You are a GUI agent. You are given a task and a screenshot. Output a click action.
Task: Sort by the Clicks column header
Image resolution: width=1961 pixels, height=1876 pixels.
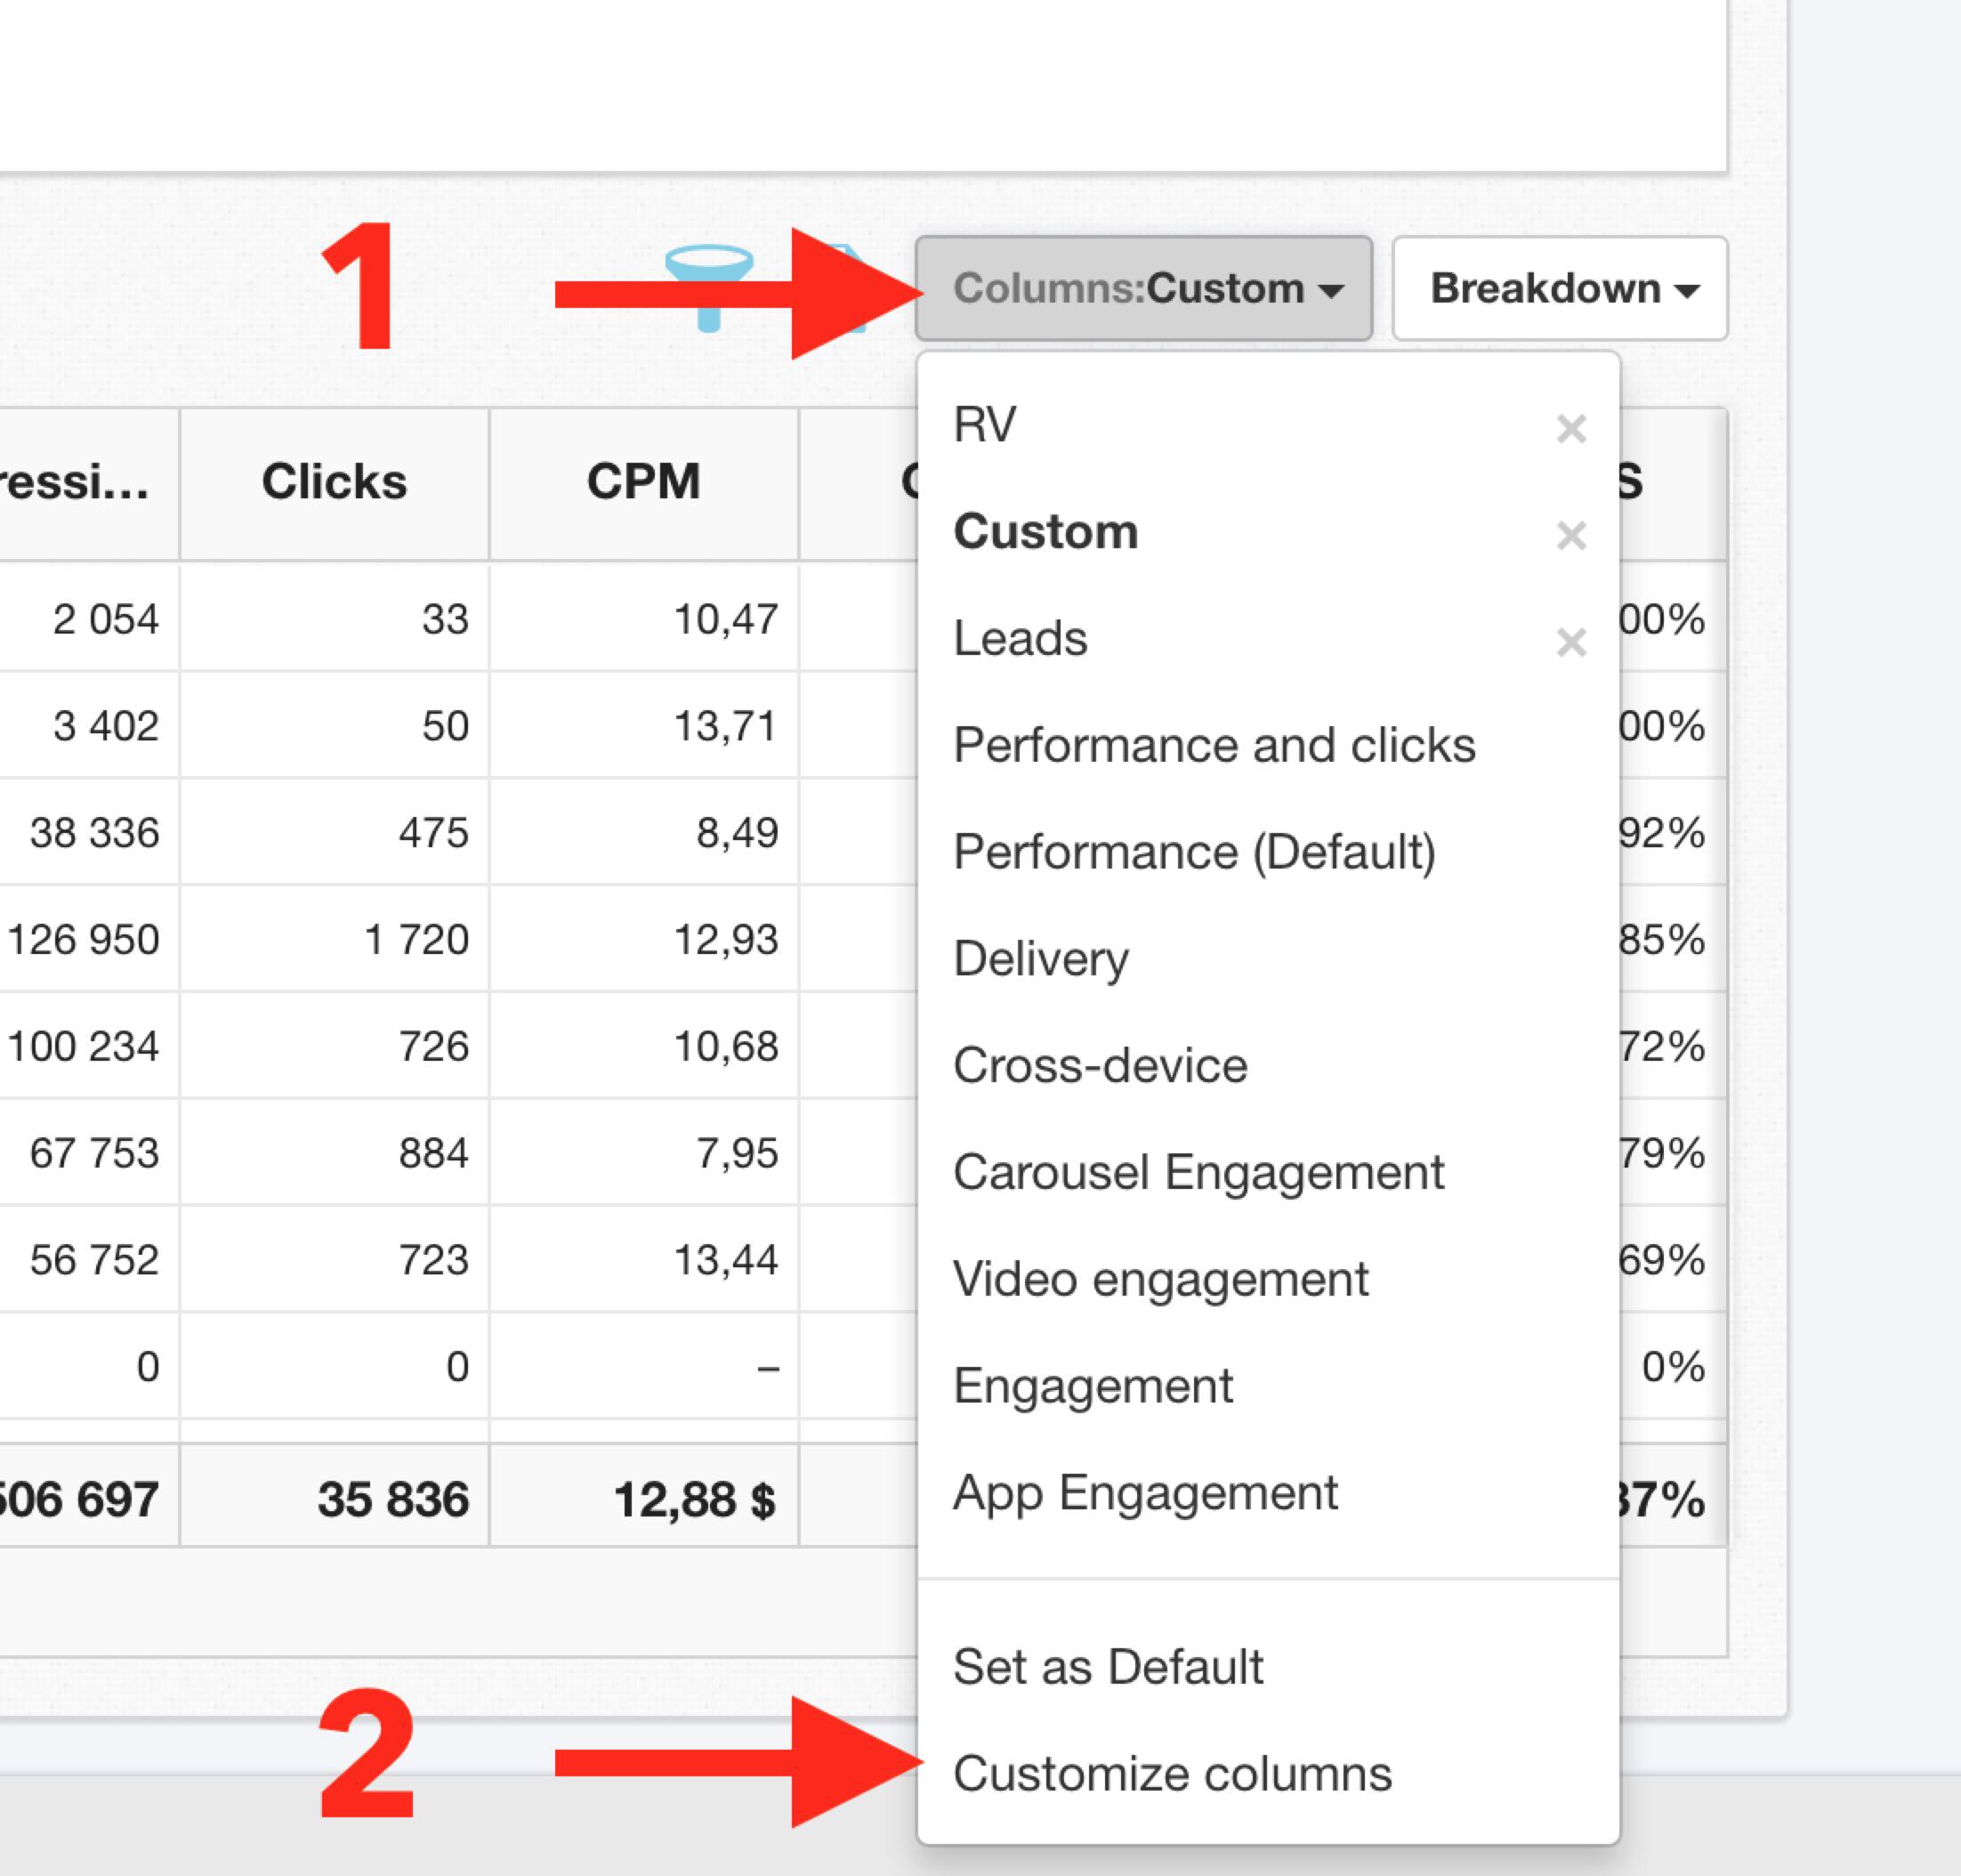(334, 482)
